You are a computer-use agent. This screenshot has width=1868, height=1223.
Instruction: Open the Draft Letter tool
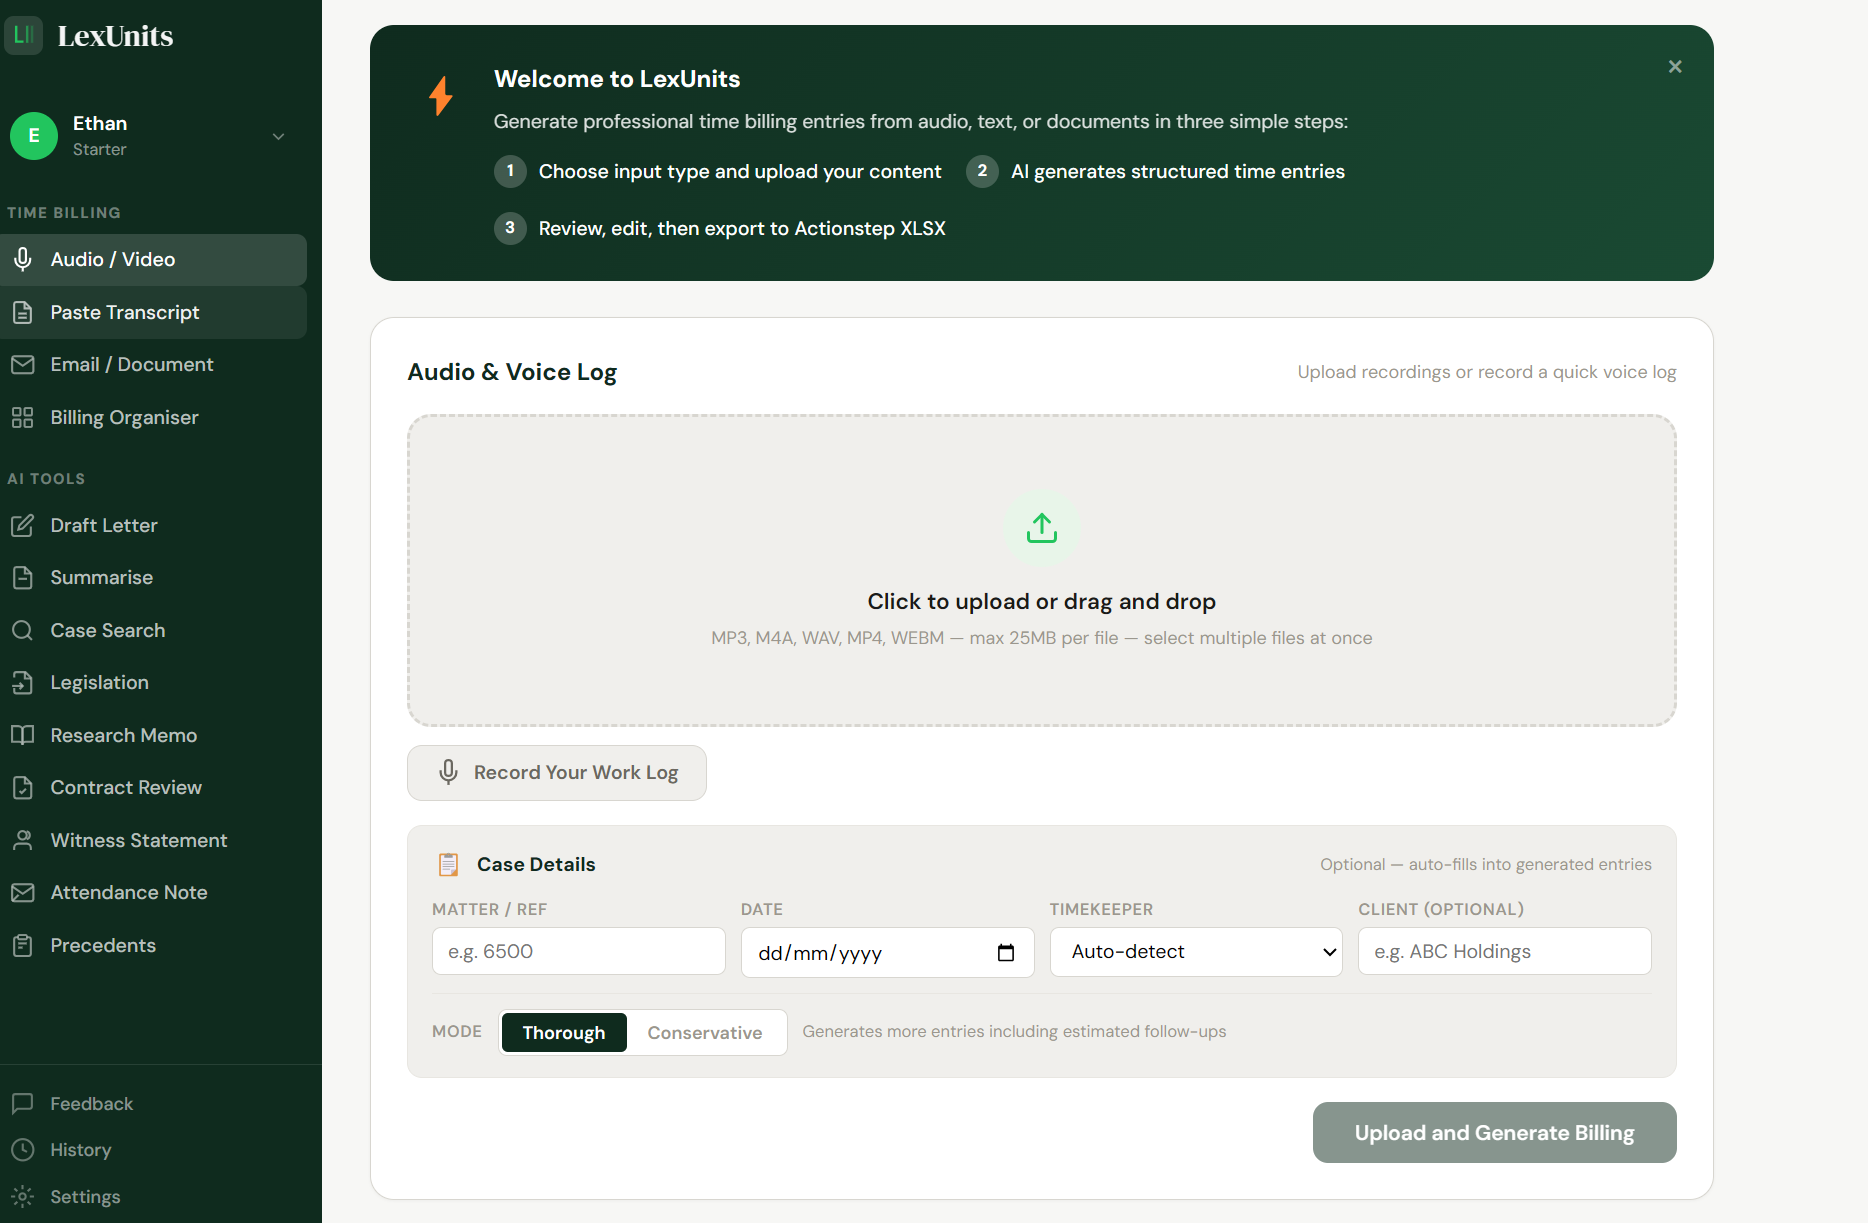[154, 525]
